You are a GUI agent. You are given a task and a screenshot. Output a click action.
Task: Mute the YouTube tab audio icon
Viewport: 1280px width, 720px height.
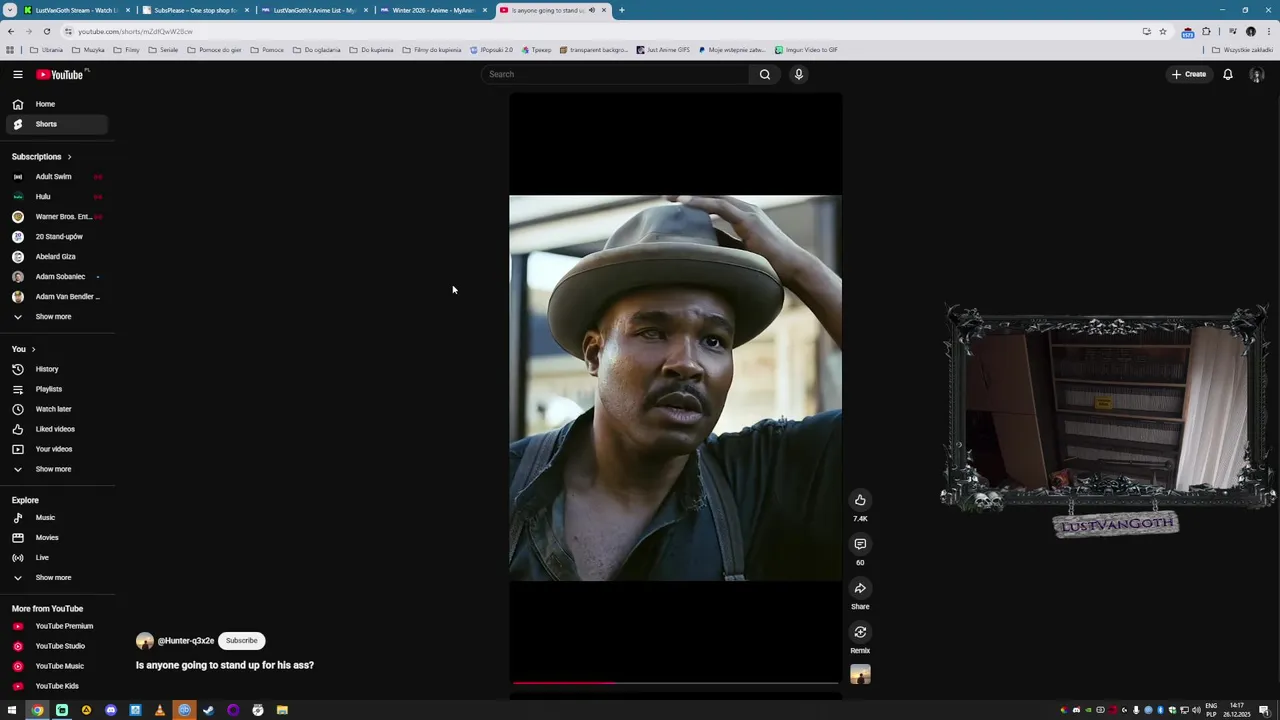point(591,10)
